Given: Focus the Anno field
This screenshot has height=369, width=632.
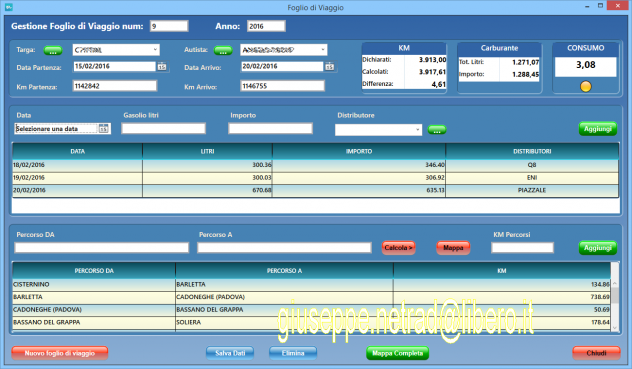Looking at the screenshot, I should 266,26.
